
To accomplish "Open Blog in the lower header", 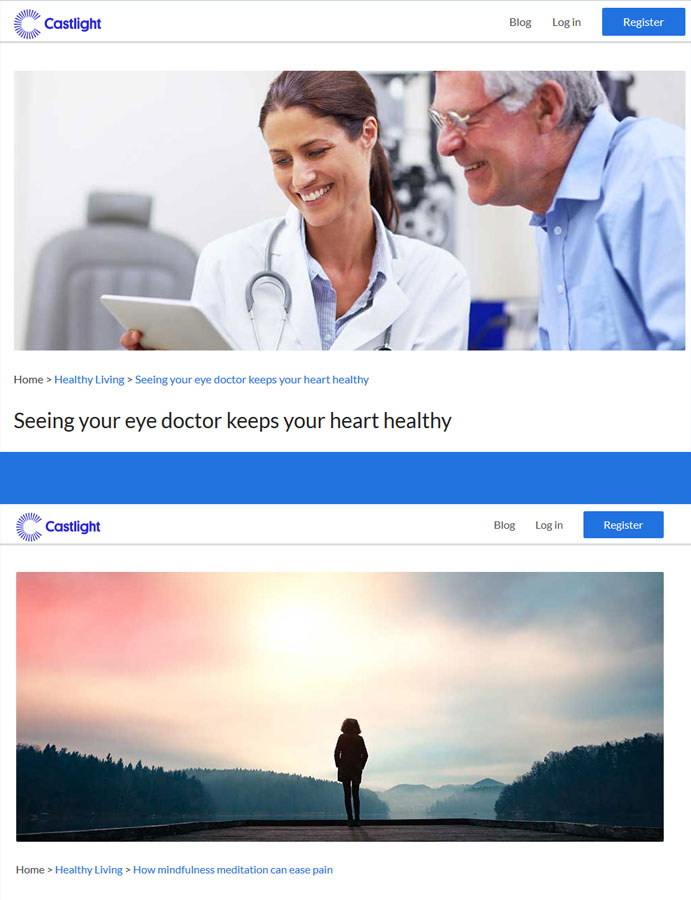I will [x=504, y=525].
